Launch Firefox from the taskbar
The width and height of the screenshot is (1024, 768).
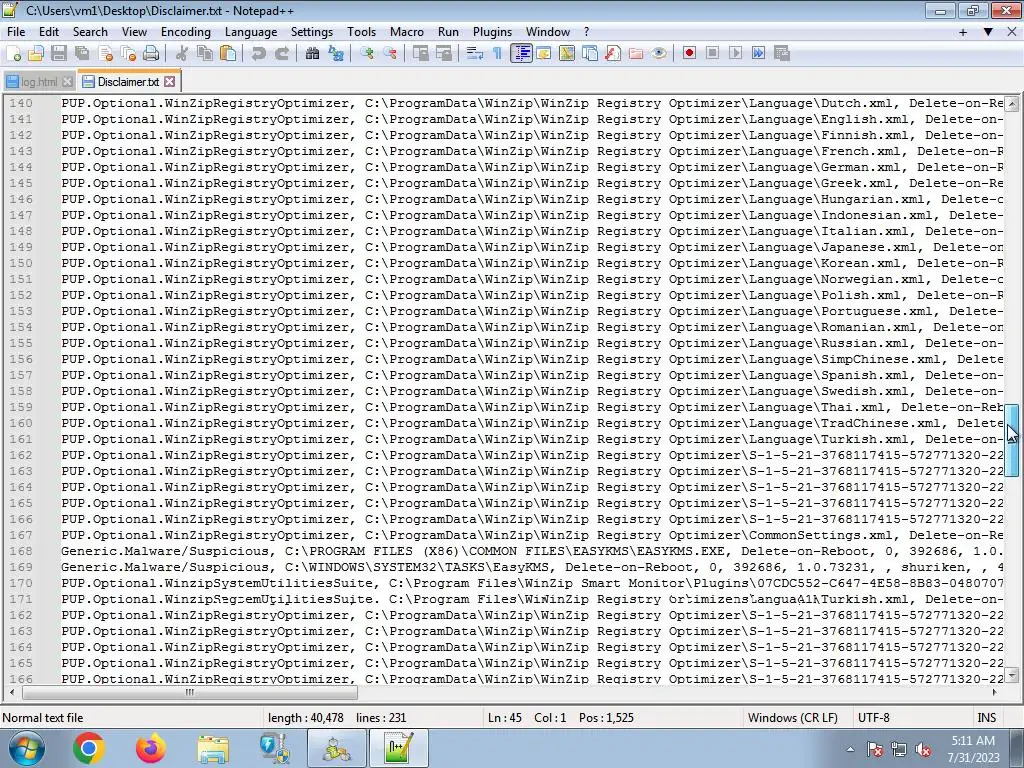pos(151,748)
